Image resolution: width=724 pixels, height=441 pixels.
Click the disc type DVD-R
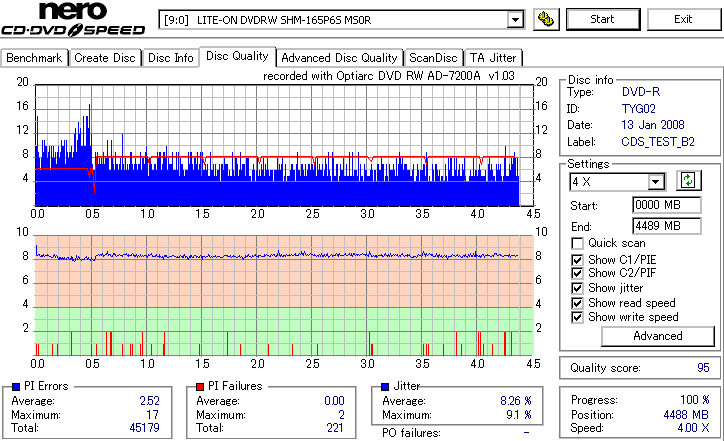641,92
